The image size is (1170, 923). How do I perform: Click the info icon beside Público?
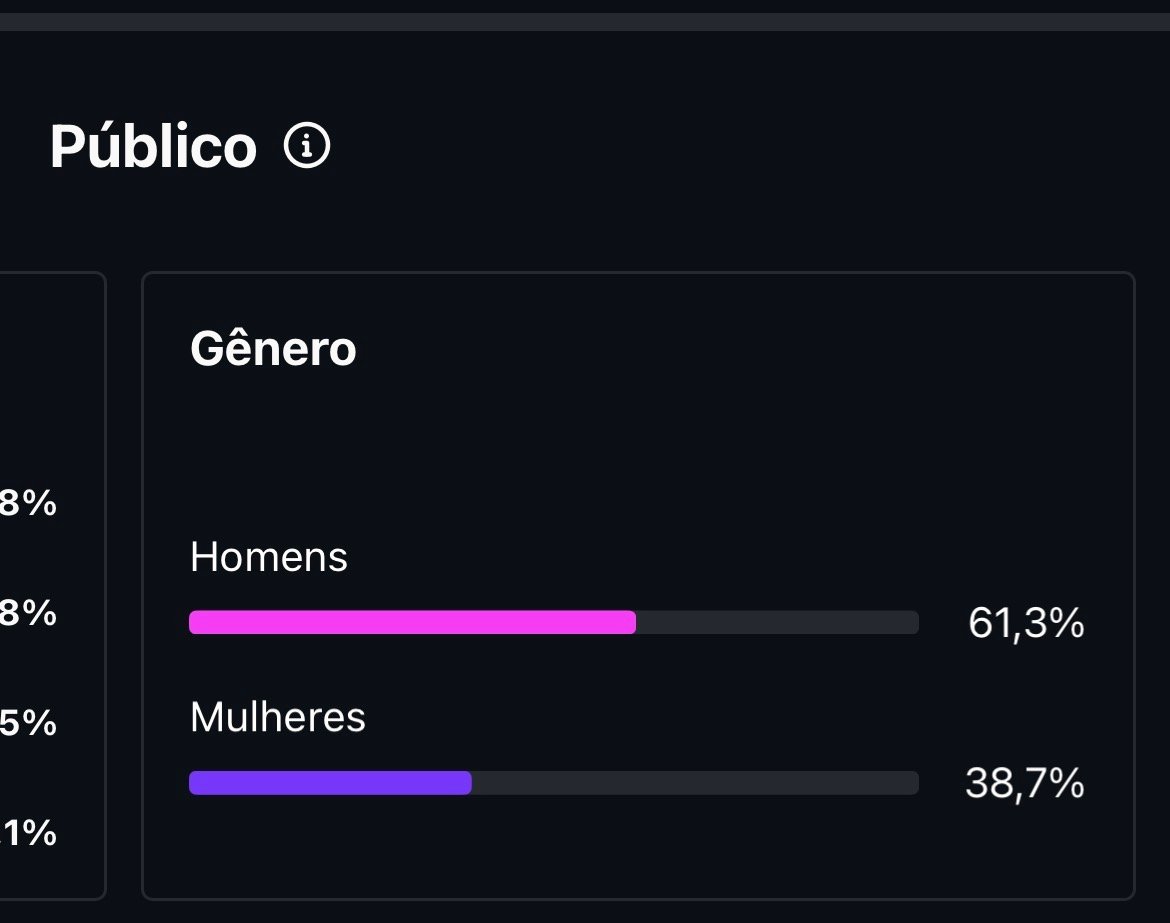307,147
